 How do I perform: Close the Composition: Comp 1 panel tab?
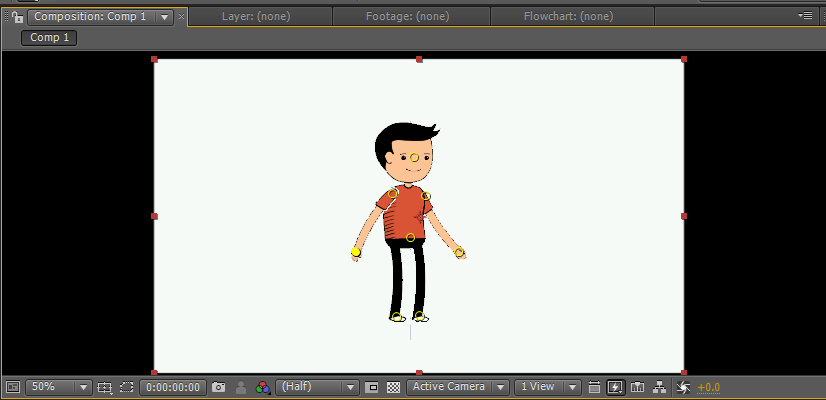coord(181,17)
